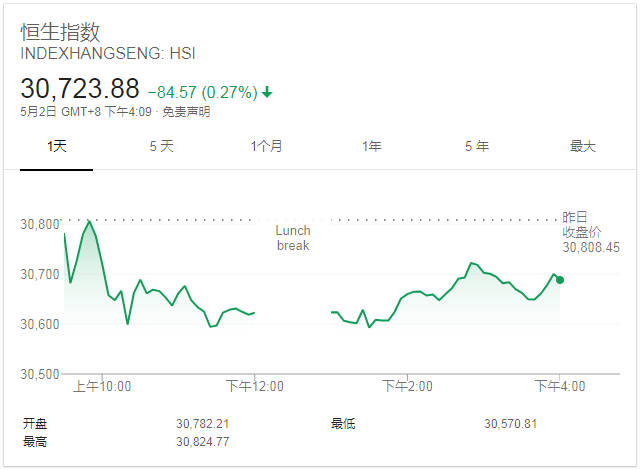Click the 最高 label
This screenshot has width=640, height=470.
35,442
